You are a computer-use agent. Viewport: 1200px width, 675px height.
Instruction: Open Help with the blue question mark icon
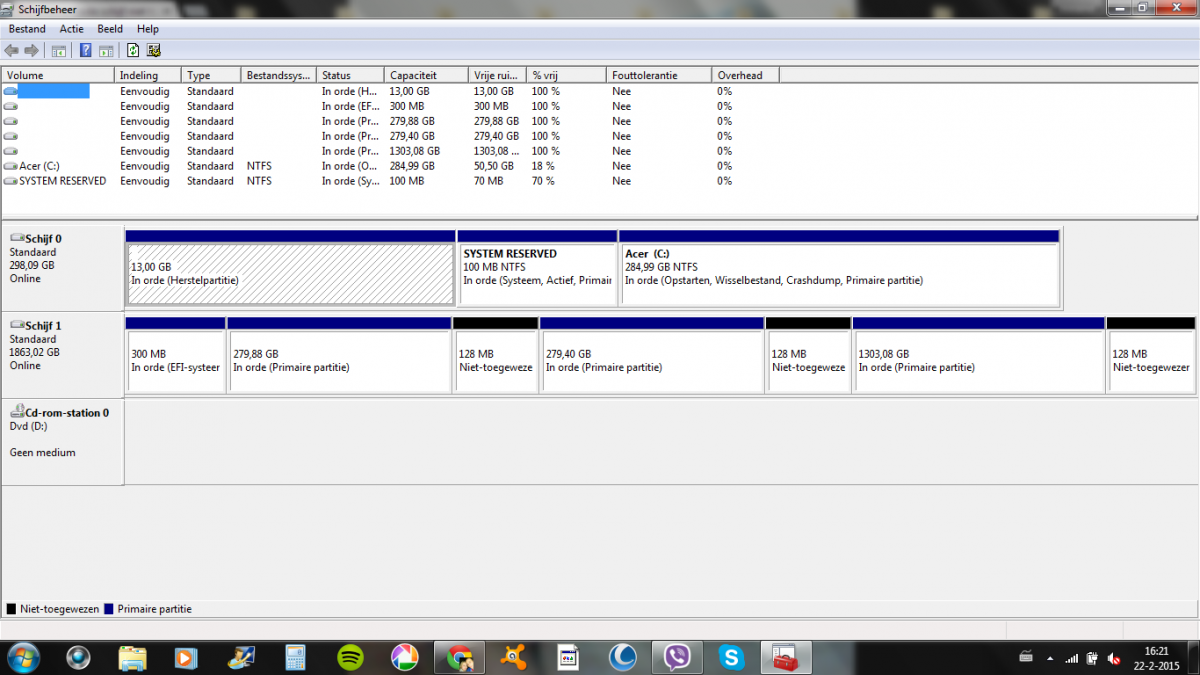(x=86, y=50)
